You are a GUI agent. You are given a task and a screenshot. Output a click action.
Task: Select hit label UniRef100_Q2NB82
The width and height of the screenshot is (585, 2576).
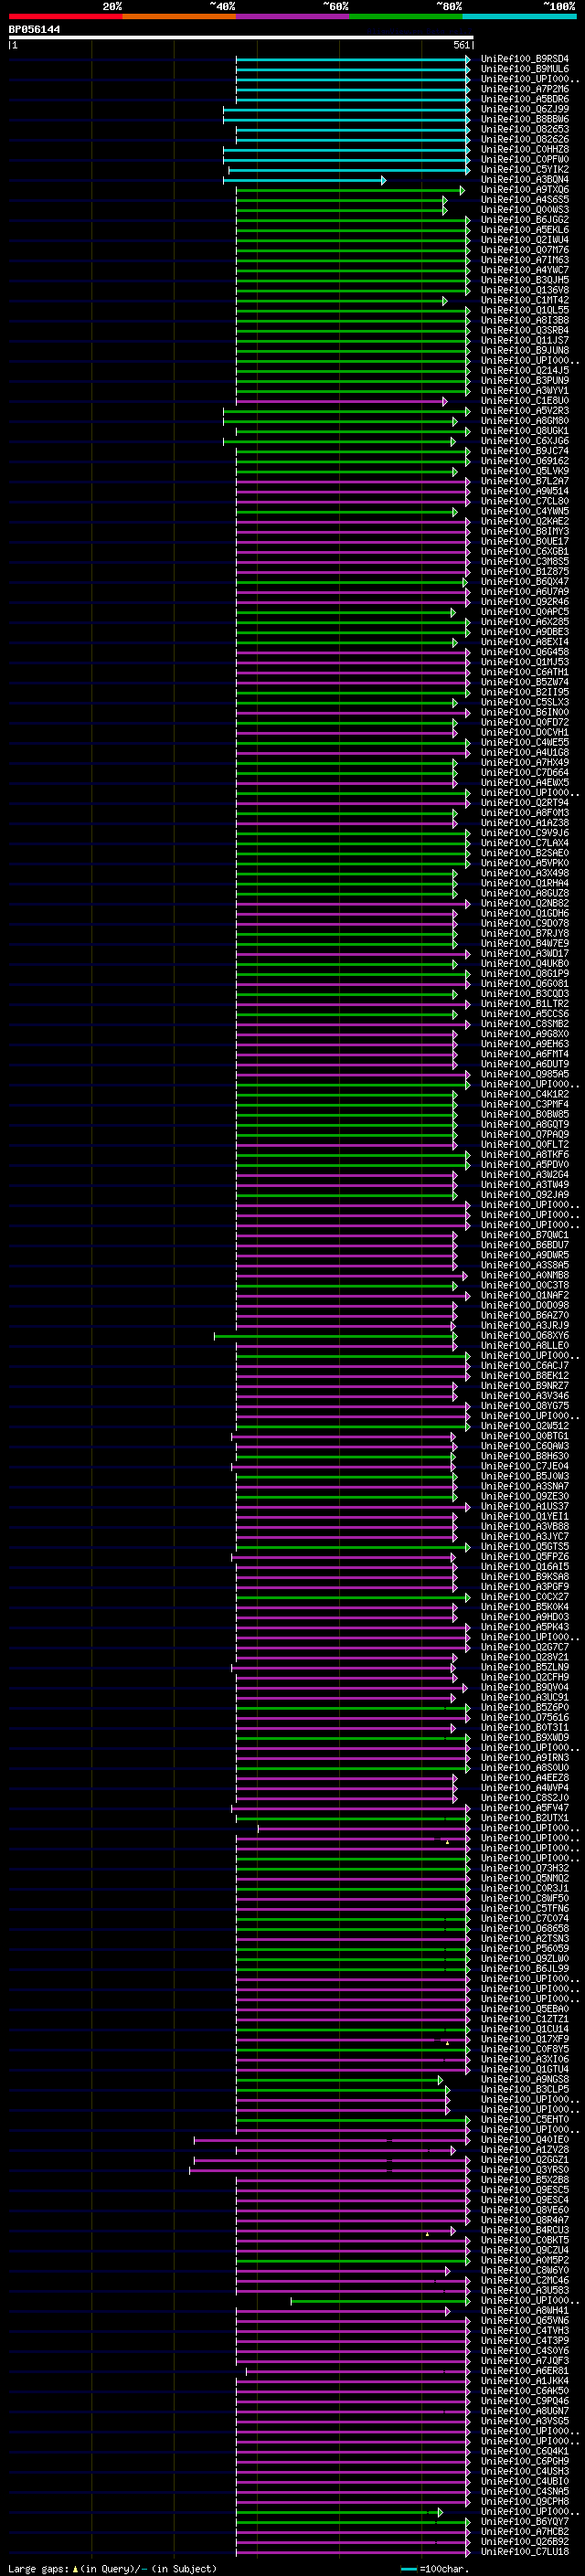coord(525,903)
